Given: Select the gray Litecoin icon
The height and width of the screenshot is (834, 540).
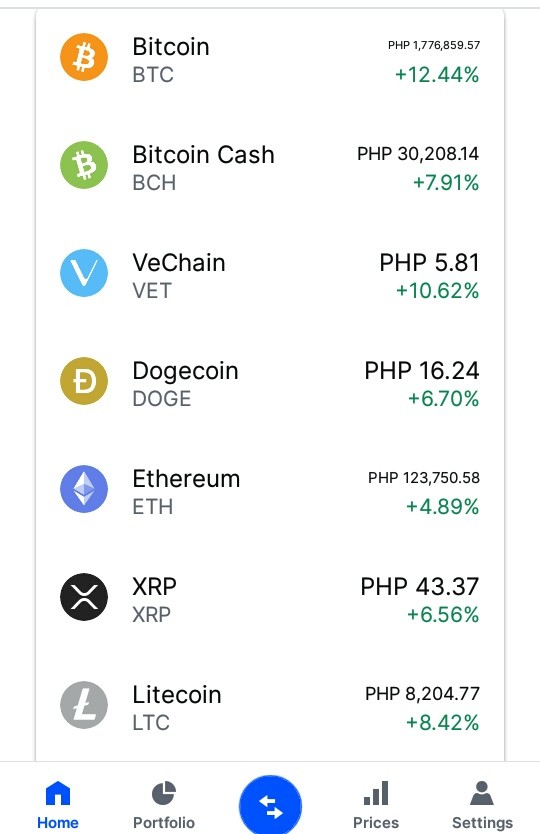Looking at the screenshot, I should [84, 705].
